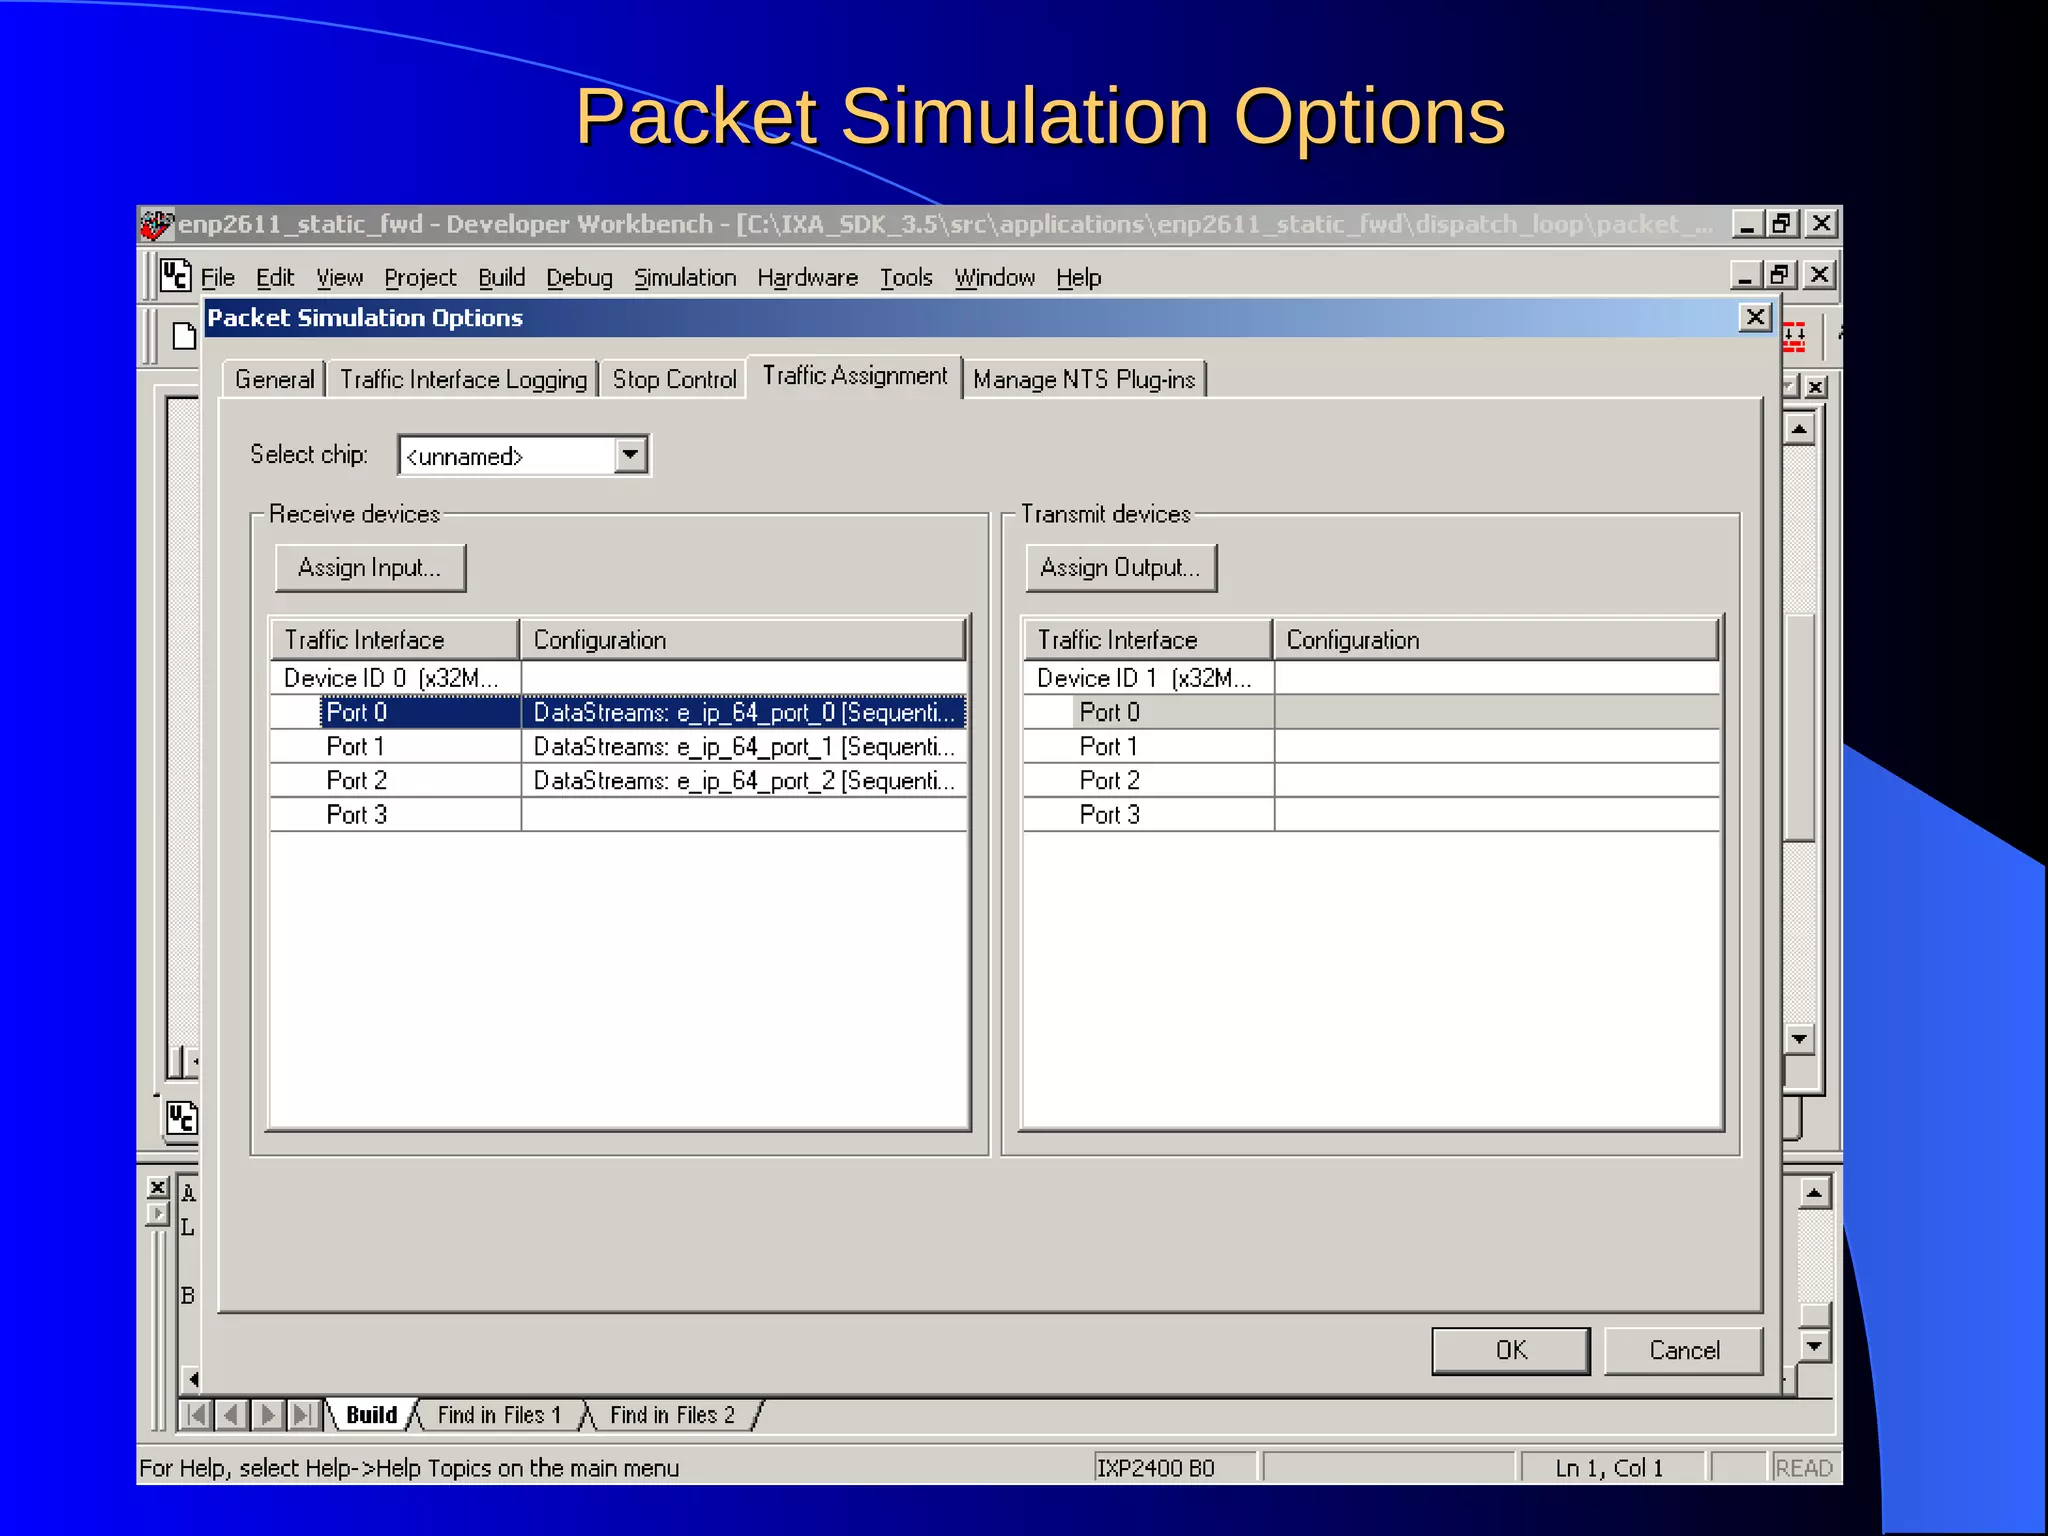Select transmit Device ID 1 row
Screen dimensions: 2048x1536
pyautogui.click(x=1371, y=678)
